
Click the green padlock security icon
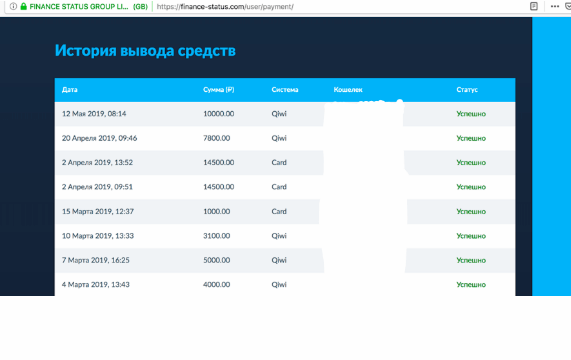[24, 6]
